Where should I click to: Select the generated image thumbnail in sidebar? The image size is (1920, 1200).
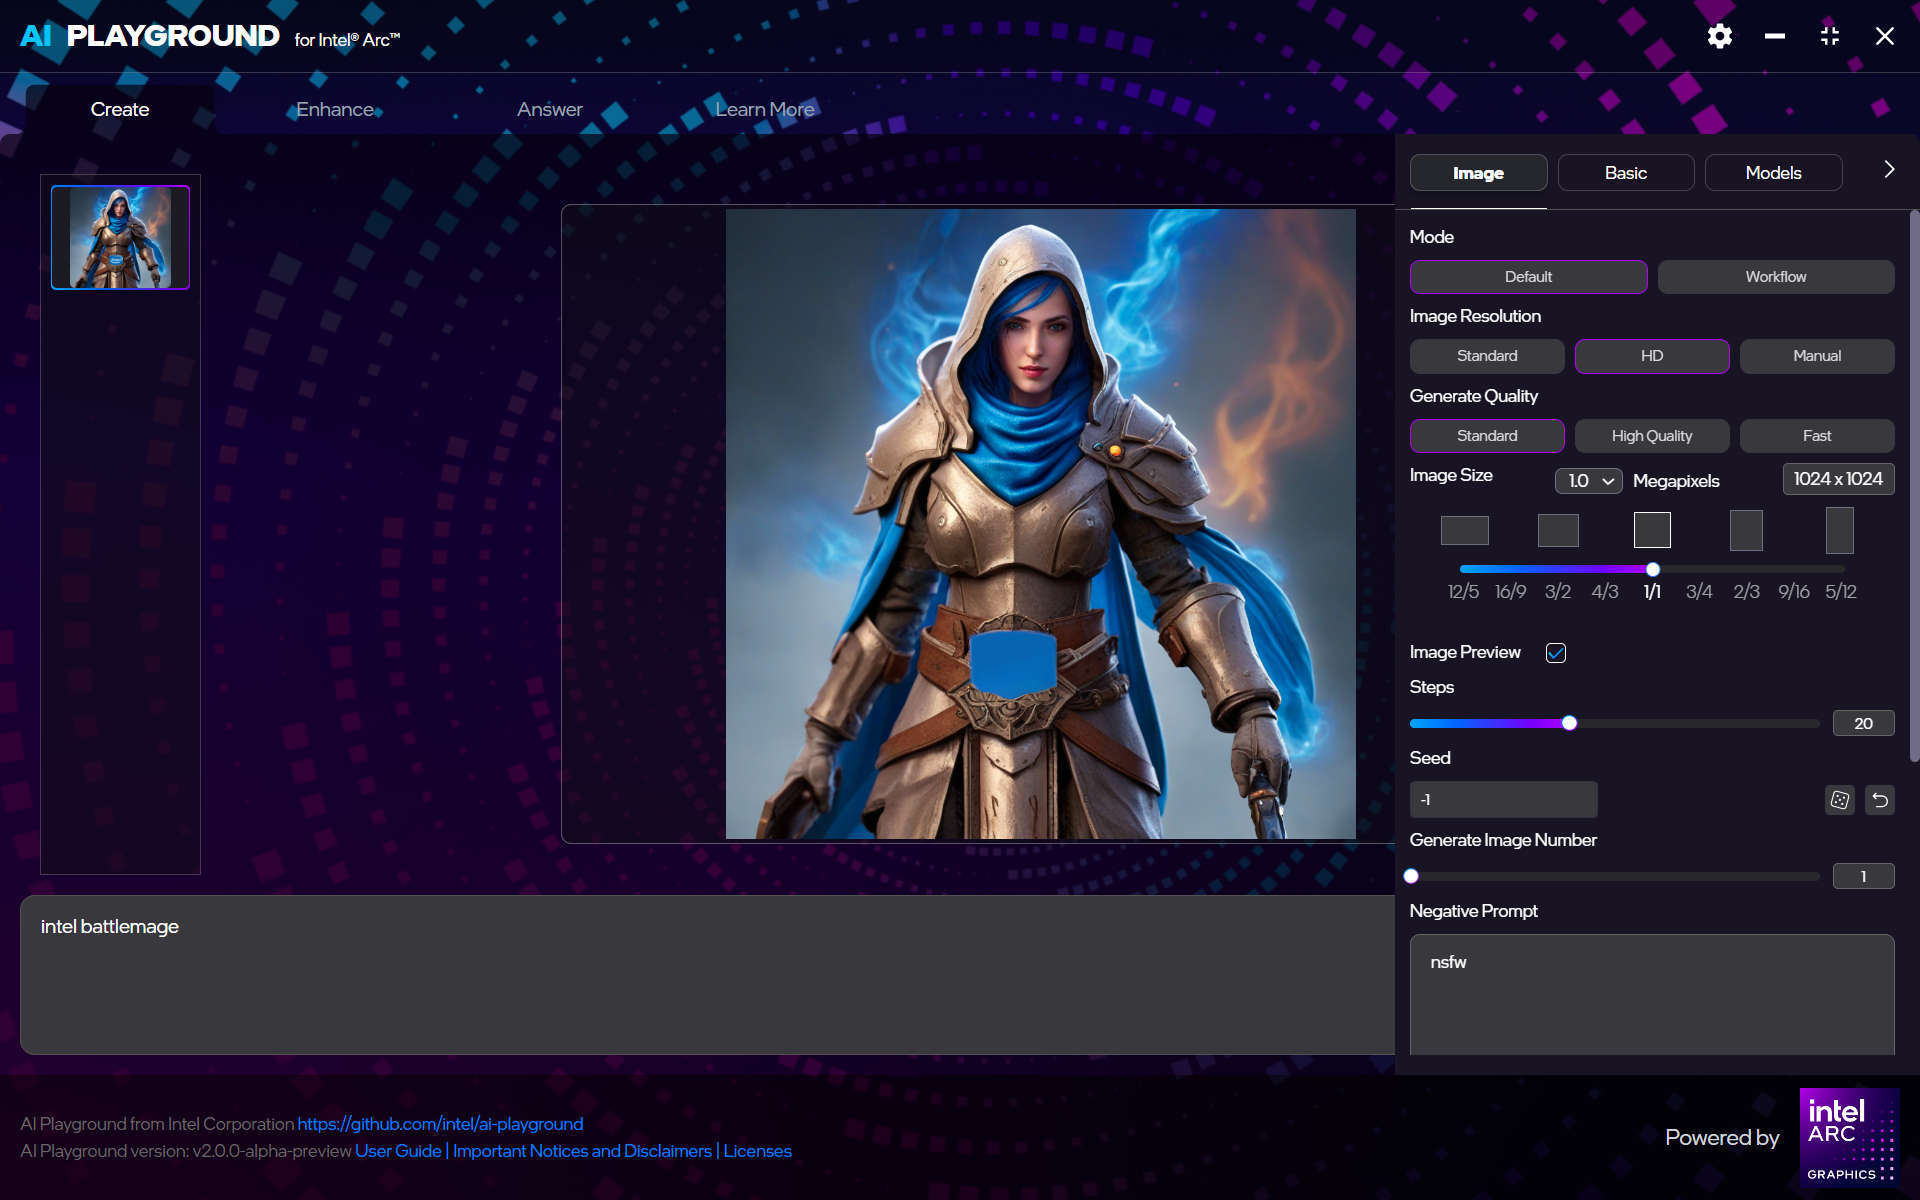[x=119, y=237]
